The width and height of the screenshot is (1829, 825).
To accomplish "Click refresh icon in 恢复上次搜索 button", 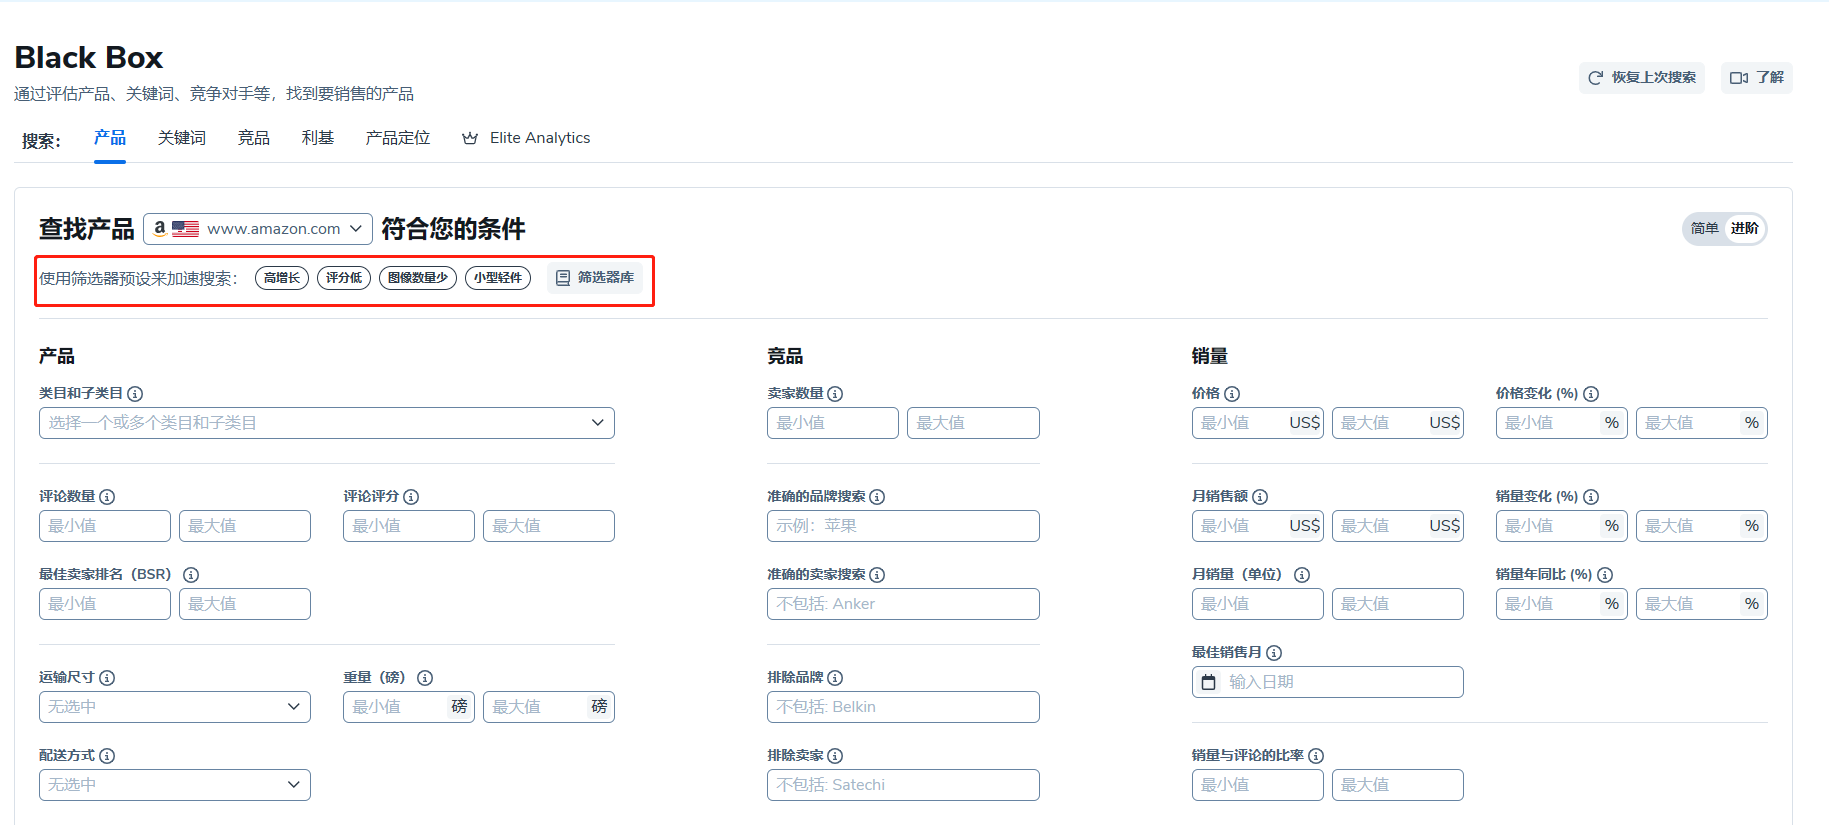I will tap(1596, 78).
